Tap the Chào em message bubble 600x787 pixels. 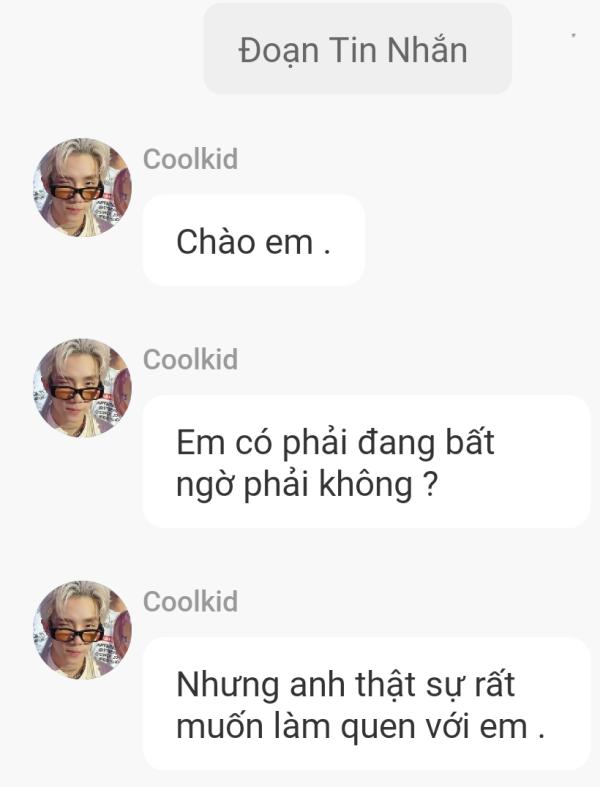point(254,240)
